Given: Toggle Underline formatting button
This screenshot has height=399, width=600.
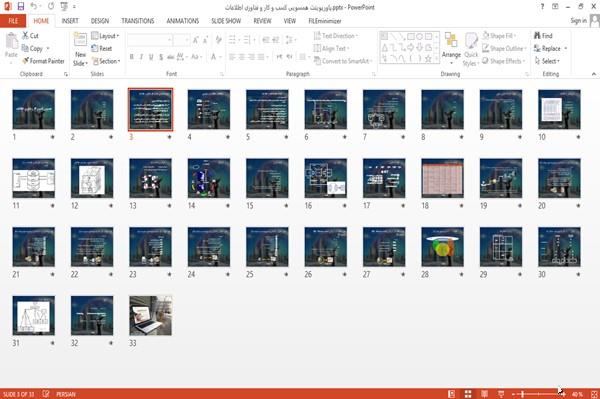Looking at the screenshot, I should click(x=151, y=57).
